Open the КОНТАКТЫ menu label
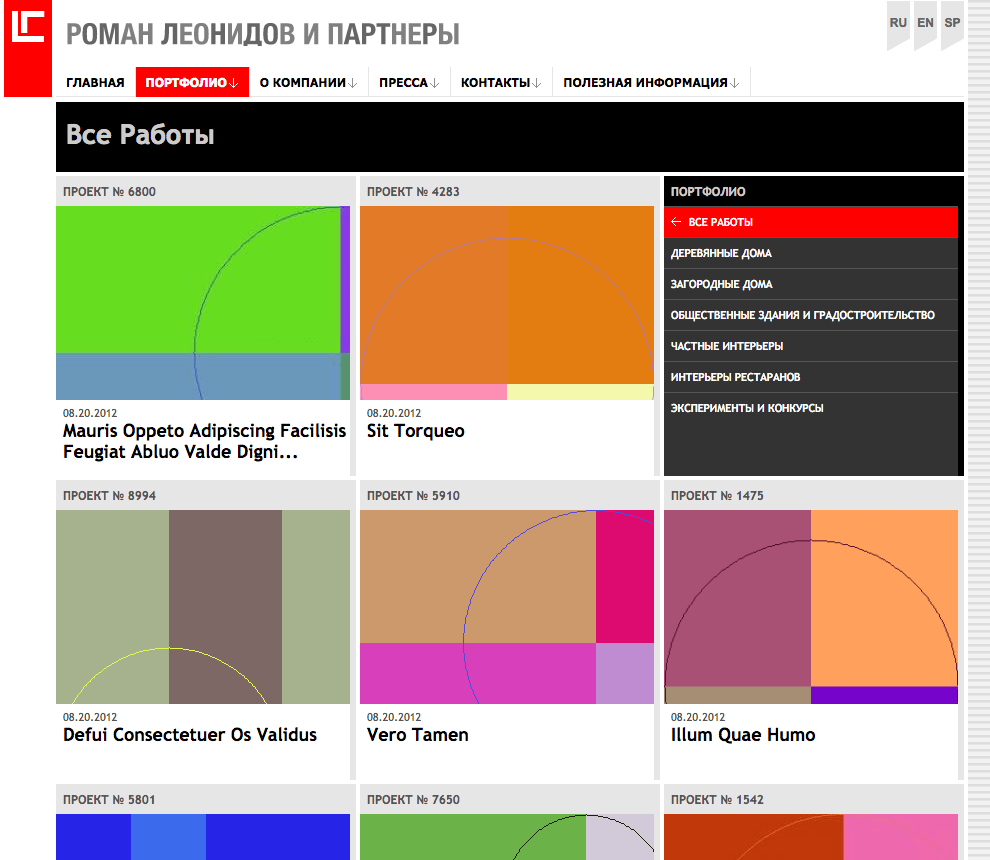 495,83
